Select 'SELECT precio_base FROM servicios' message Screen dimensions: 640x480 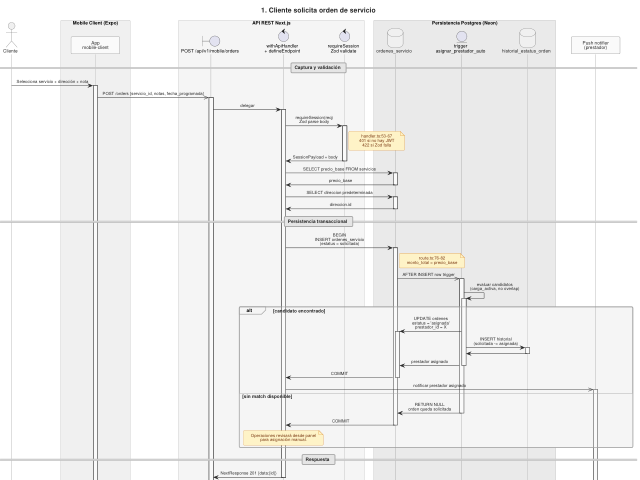[339, 169]
